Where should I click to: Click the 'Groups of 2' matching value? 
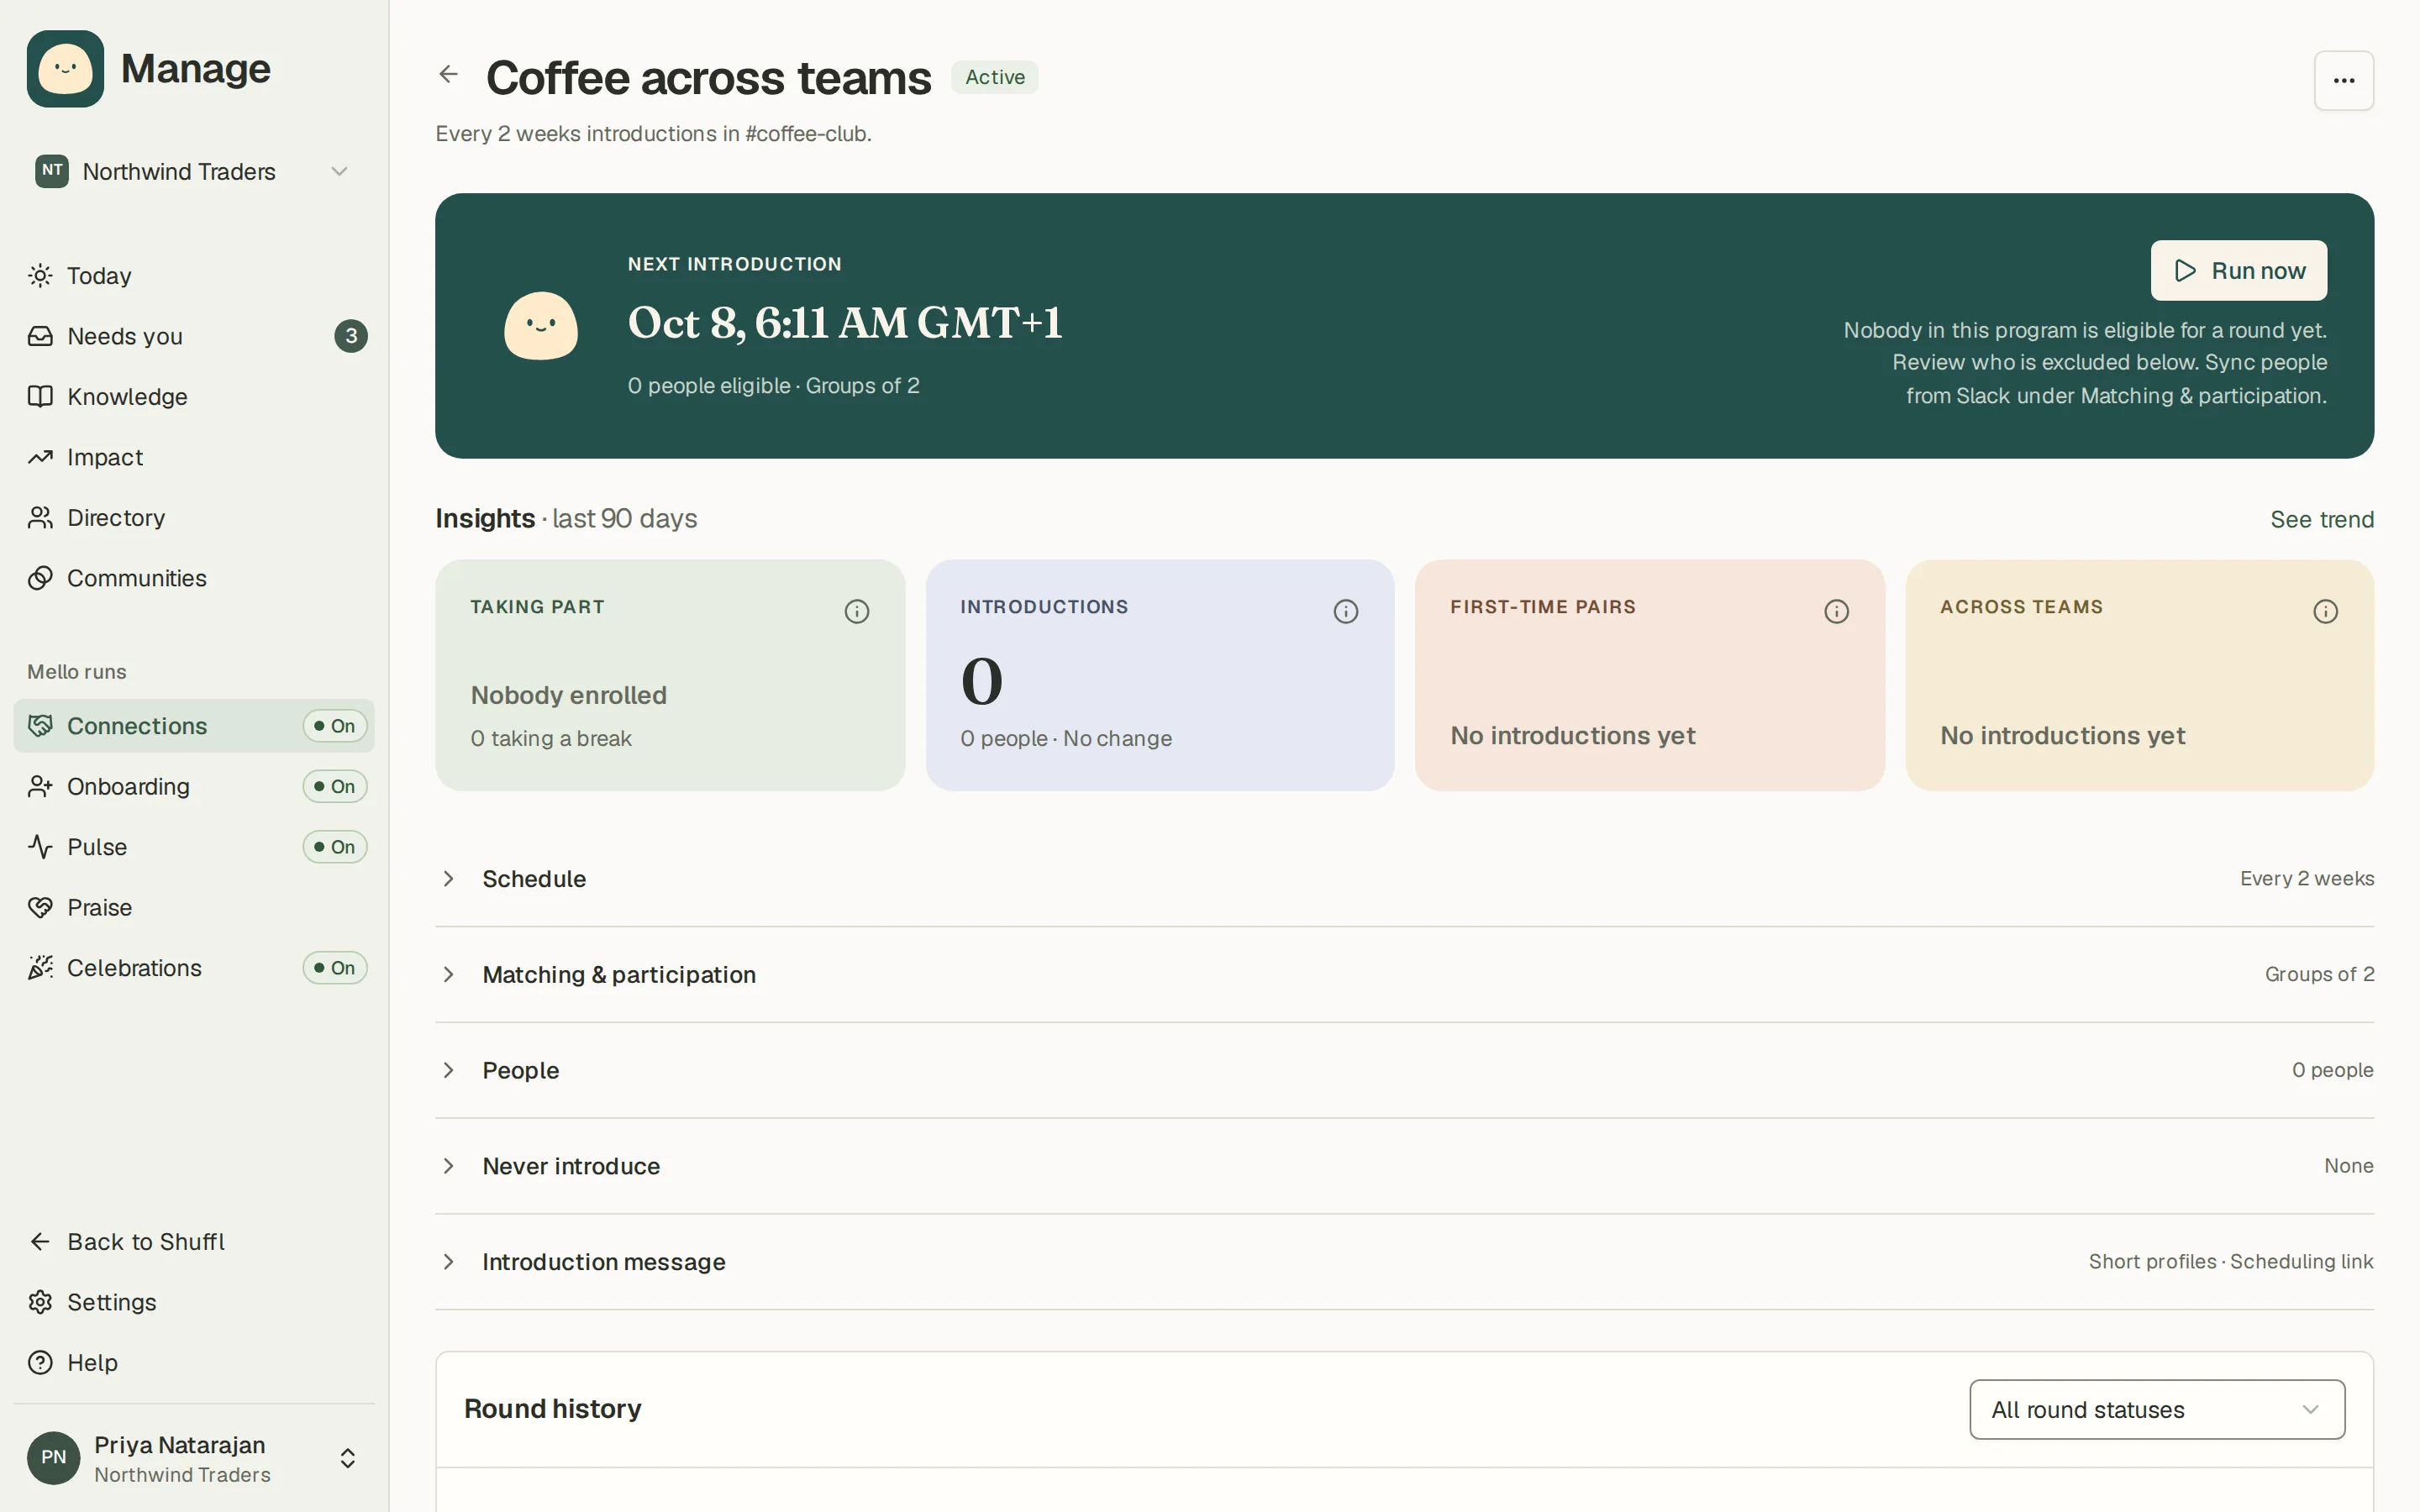(x=2319, y=975)
